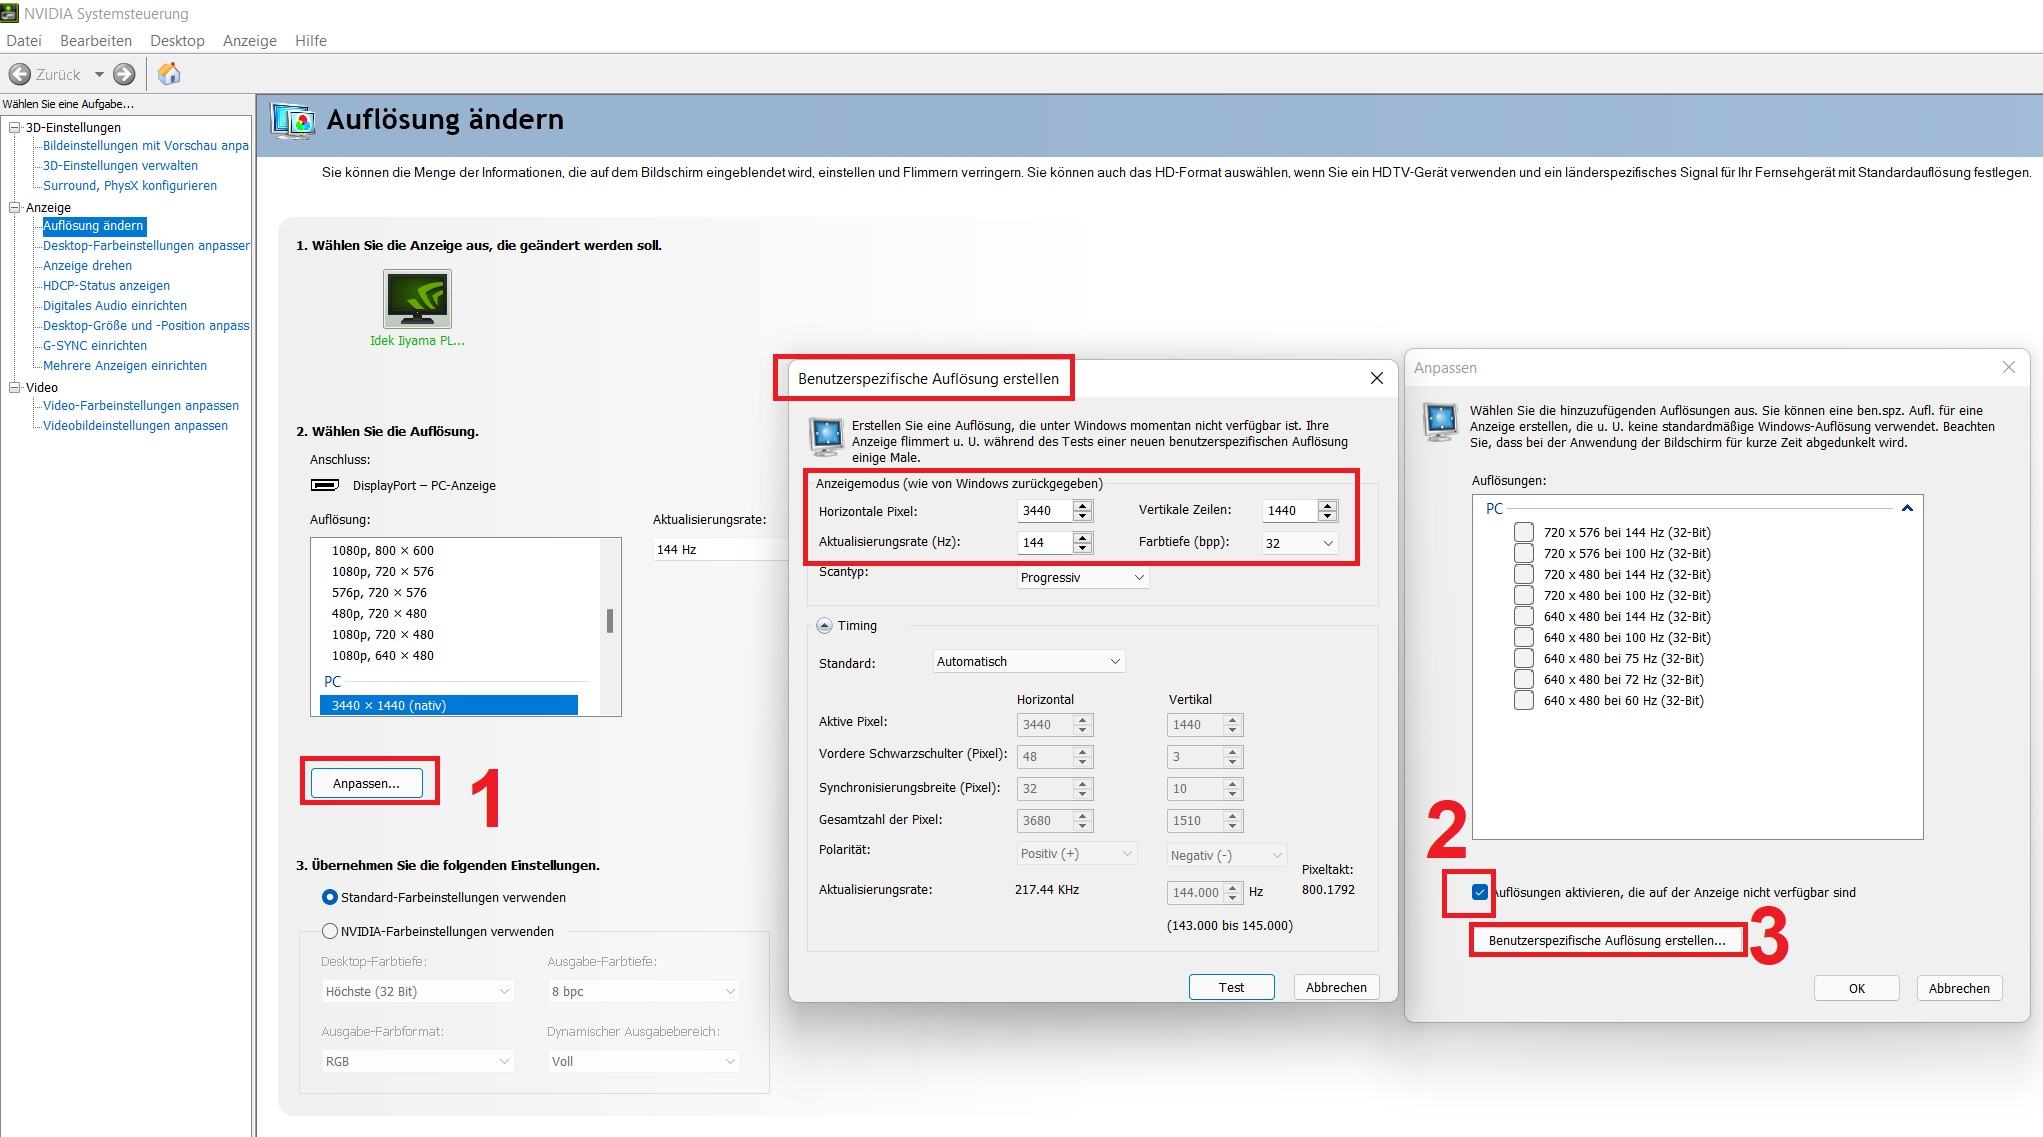Check 640 x 480 bei 60 Hz resolution
The width and height of the screenshot is (2043, 1137).
tap(1524, 700)
